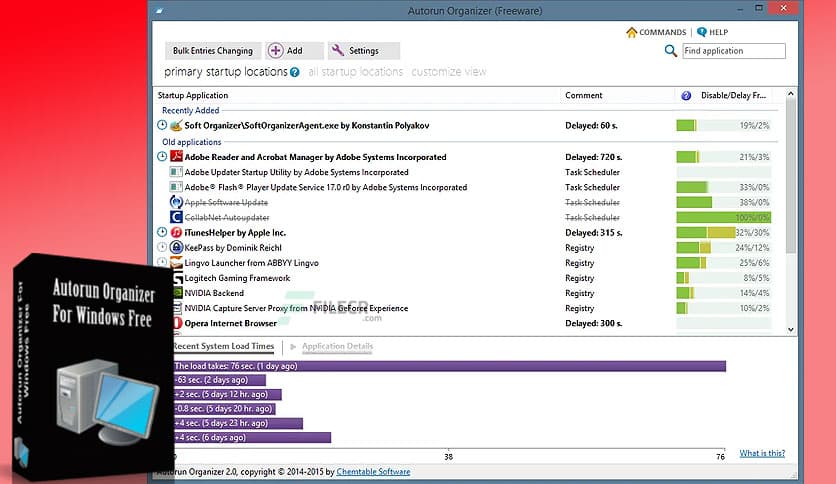The image size is (836, 484).
Task: Click the '-63 sec. (2 days ago)' bar
Action: (x=220, y=380)
